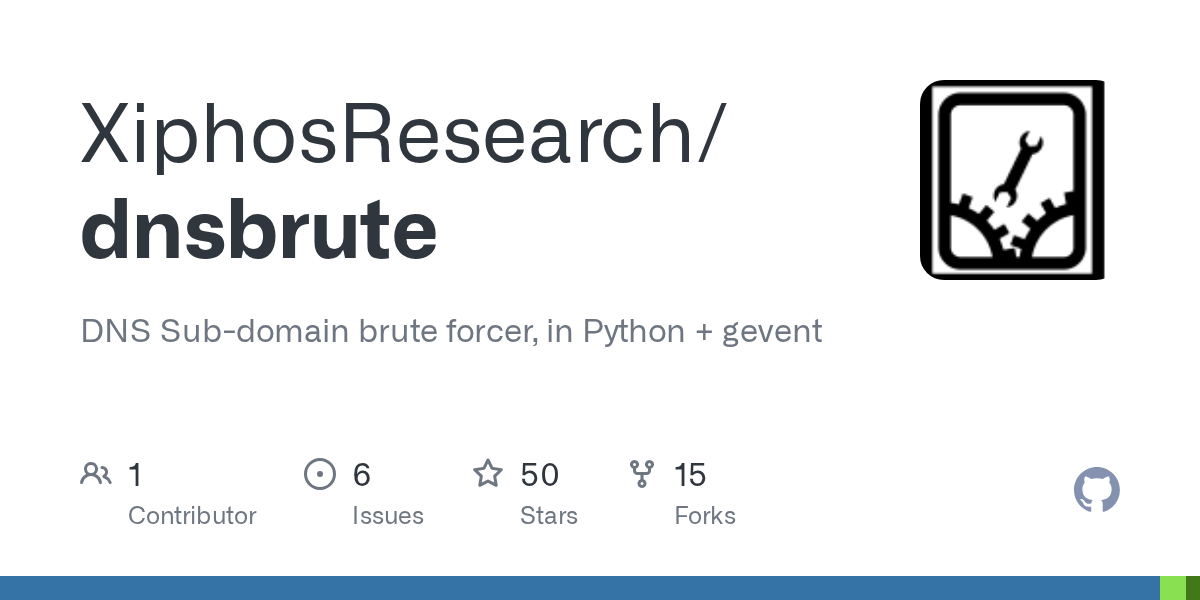1200x600 pixels.
Task: Open the Issues label
Action: click(x=388, y=516)
